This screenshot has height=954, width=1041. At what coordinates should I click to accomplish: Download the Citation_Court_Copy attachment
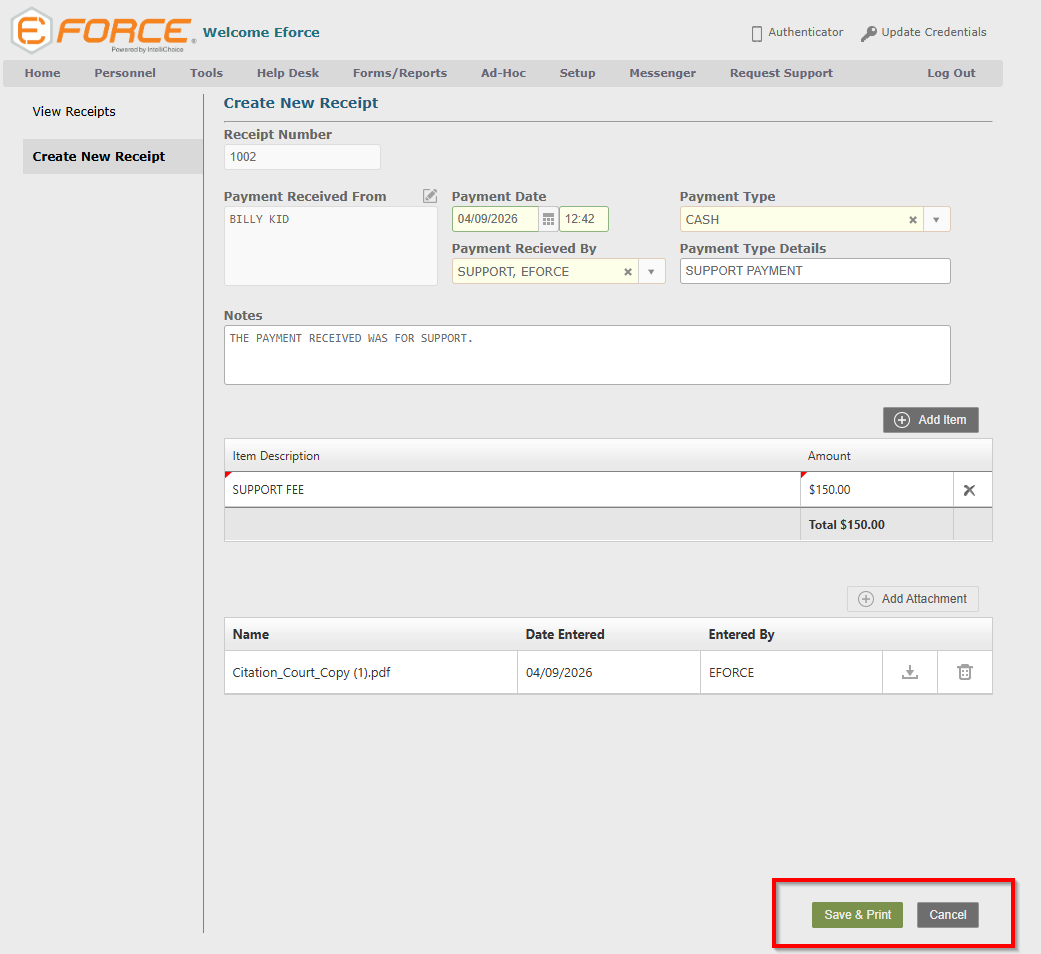click(909, 673)
